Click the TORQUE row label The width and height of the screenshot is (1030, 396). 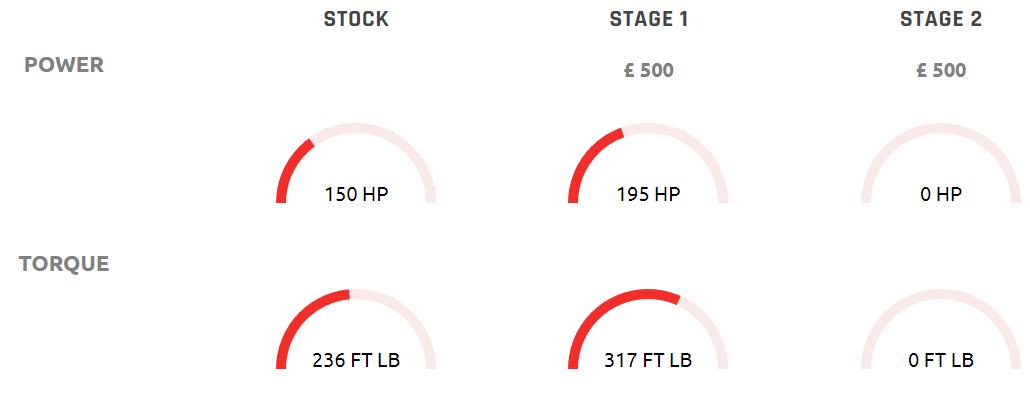(x=64, y=264)
